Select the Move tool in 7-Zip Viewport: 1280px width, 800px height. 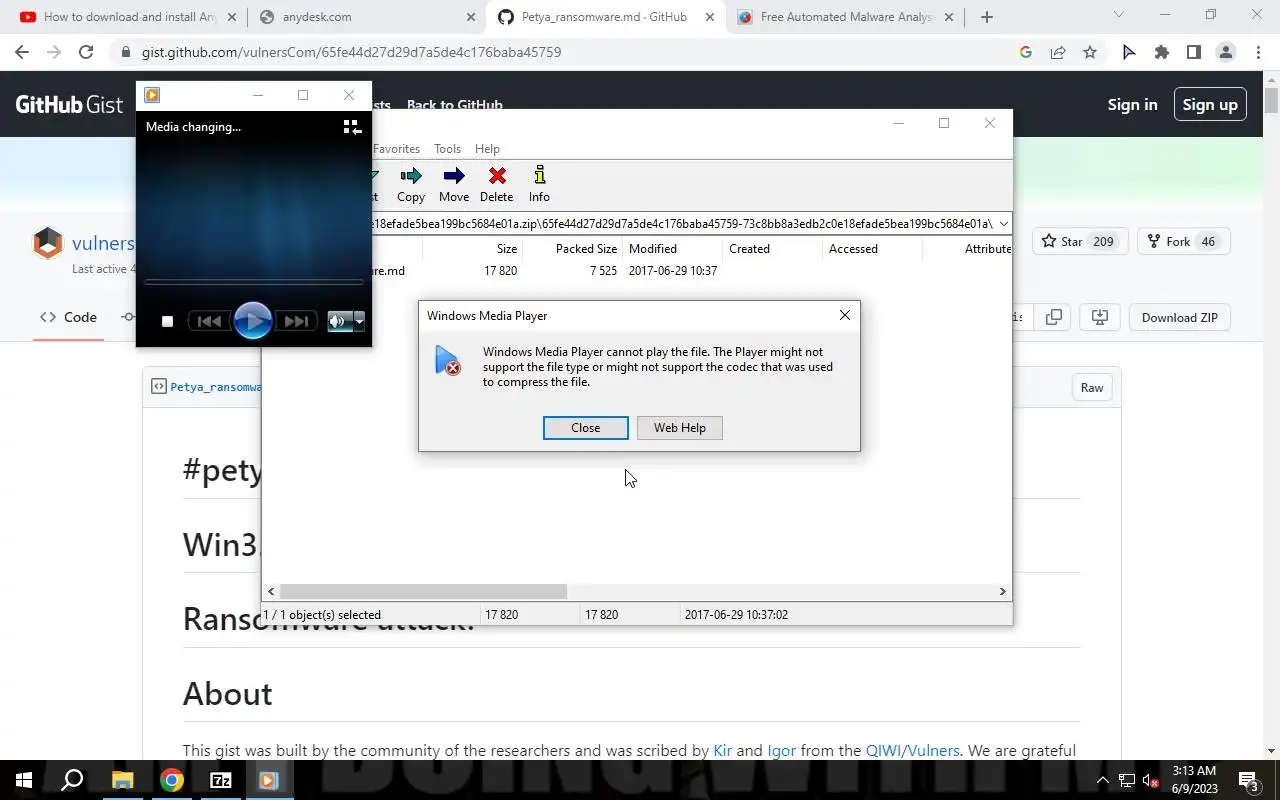(454, 185)
